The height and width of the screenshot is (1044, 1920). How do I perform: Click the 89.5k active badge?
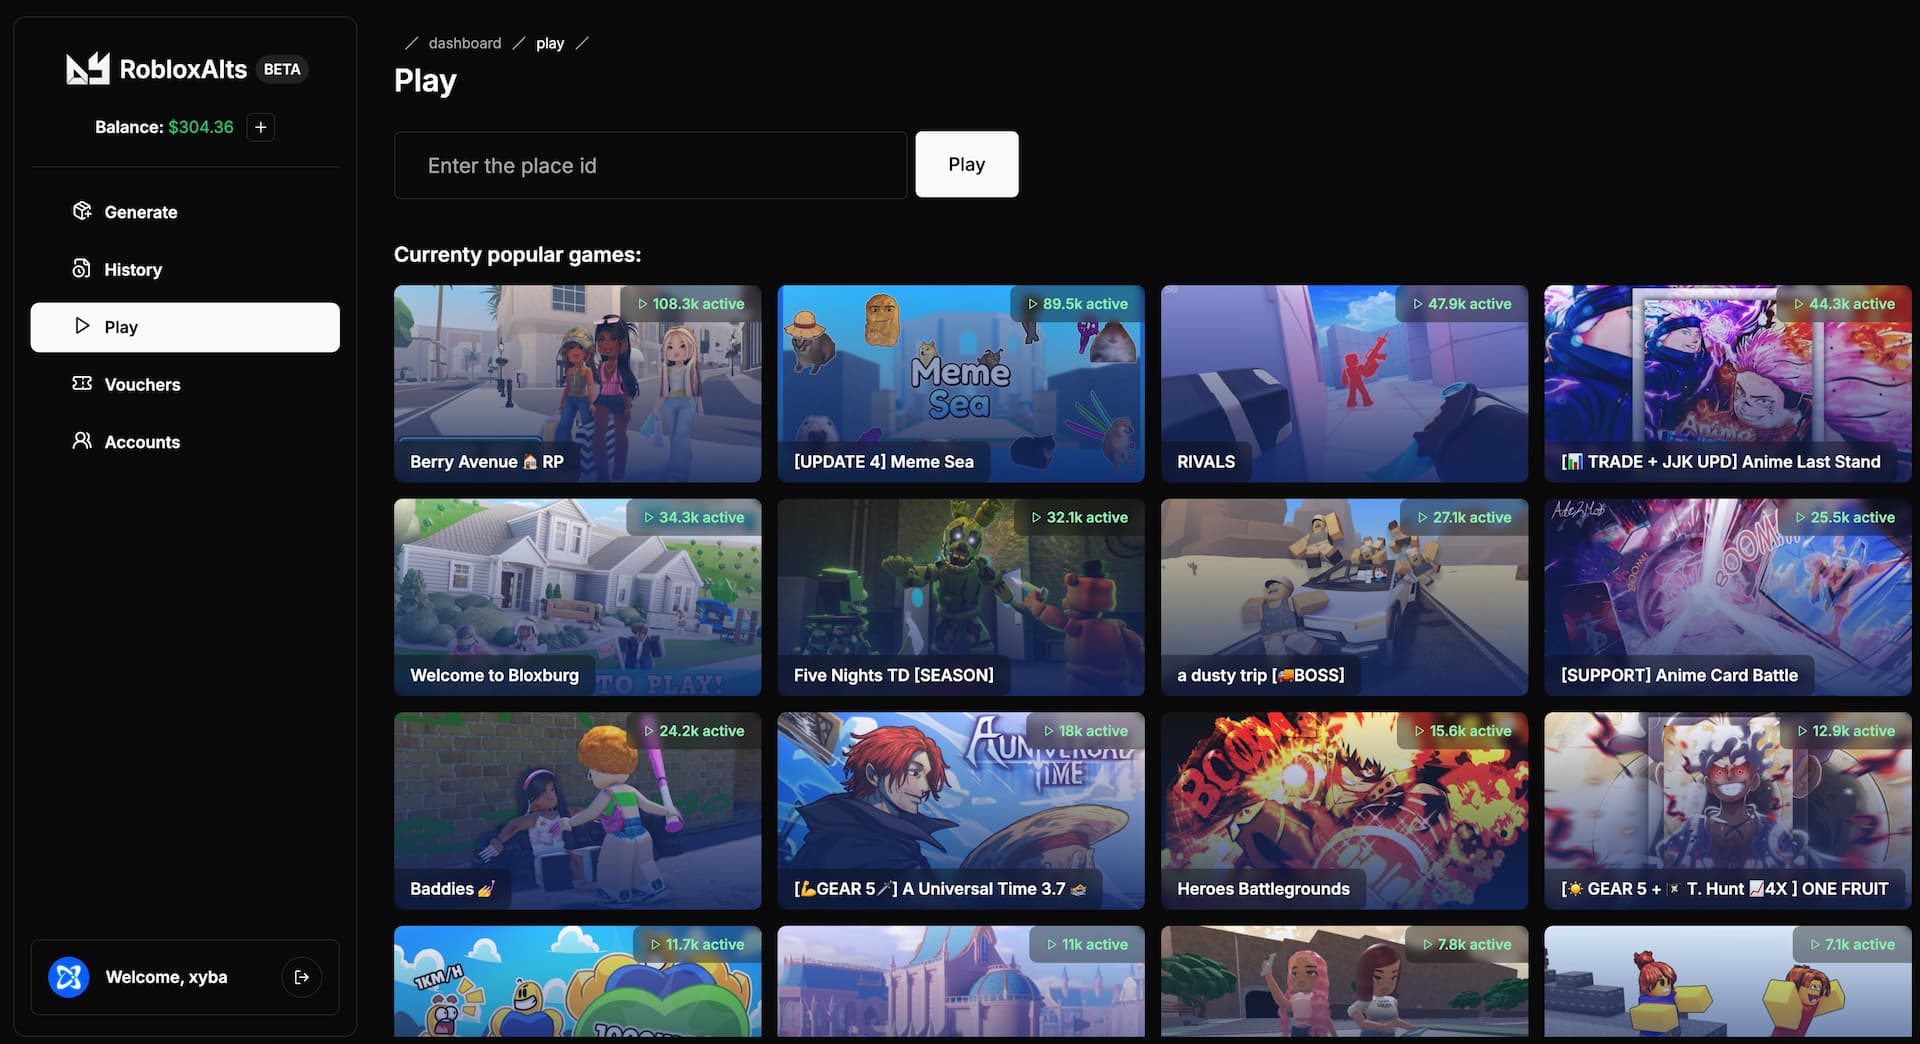point(1078,304)
